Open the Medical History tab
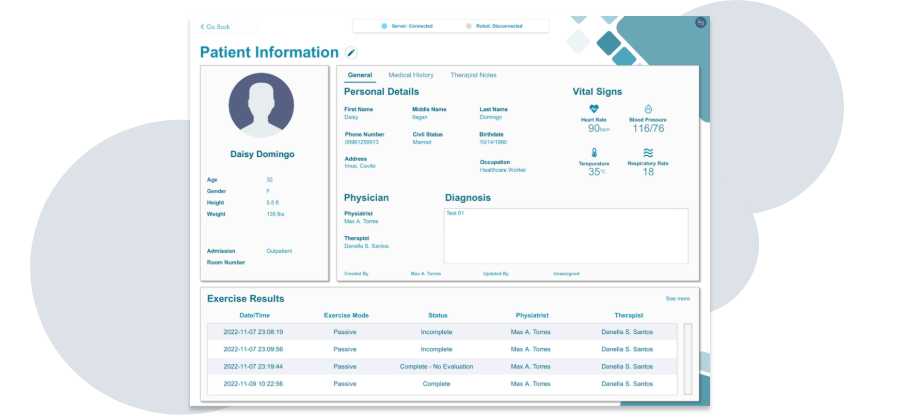This screenshot has width=900, height=420. click(x=411, y=75)
